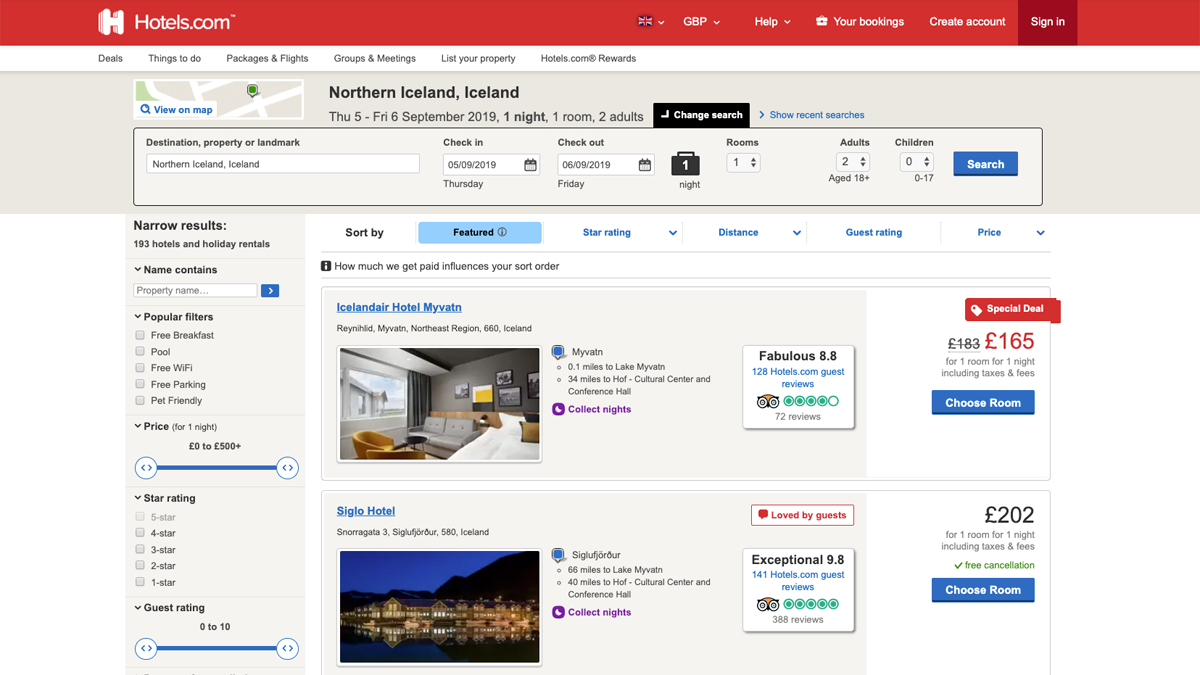Select the 4-star rating checkbox

pyautogui.click(x=140, y=533)
